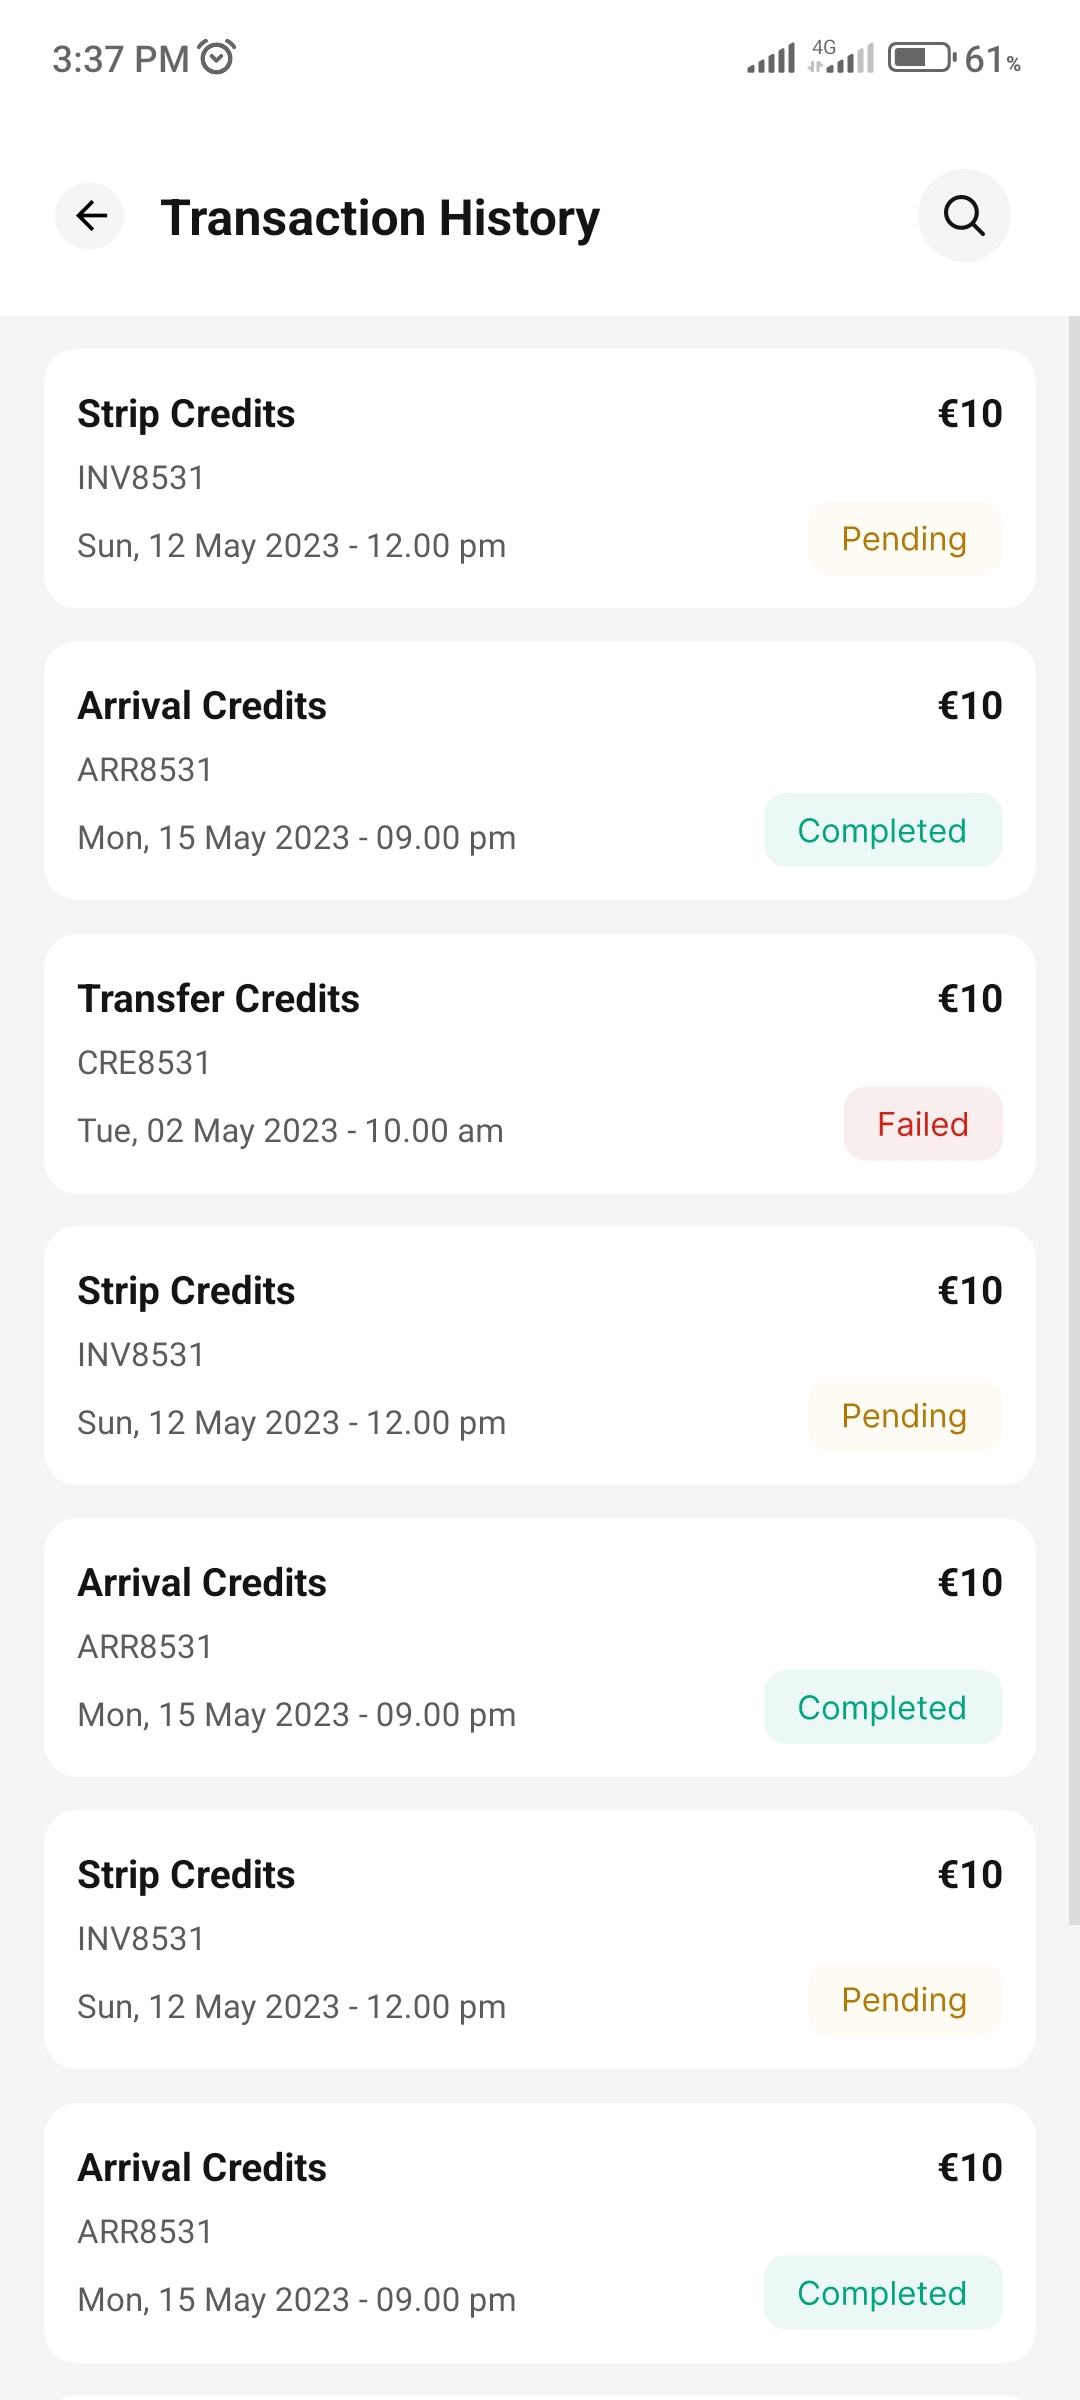Open the topmost Arrival Credits transaction
Viewport: 1080px width, 2400px height.
click(202, 706)
